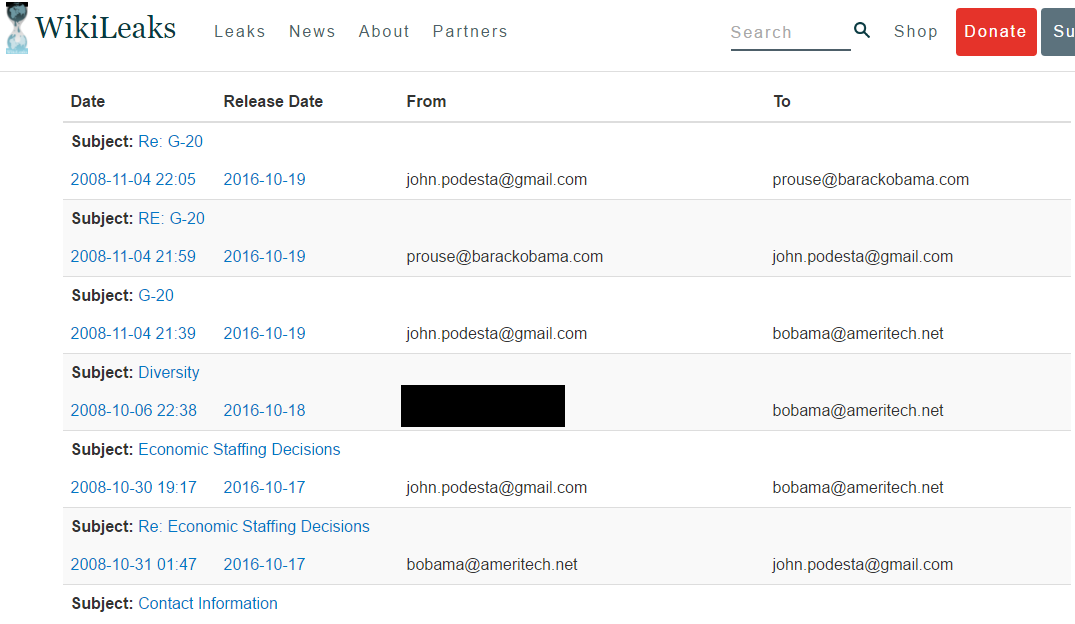1075x624 pixels.
Task: Open the Leaks menu
Action: pos(239,32)
